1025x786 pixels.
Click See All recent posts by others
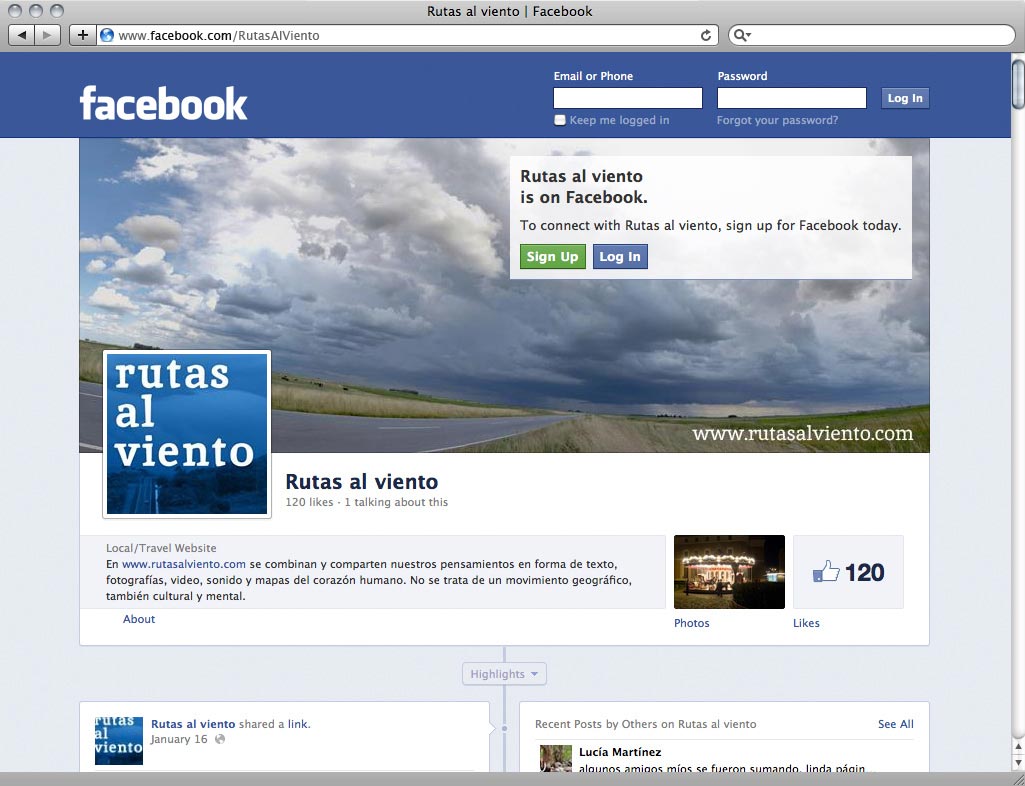point(896,724)
